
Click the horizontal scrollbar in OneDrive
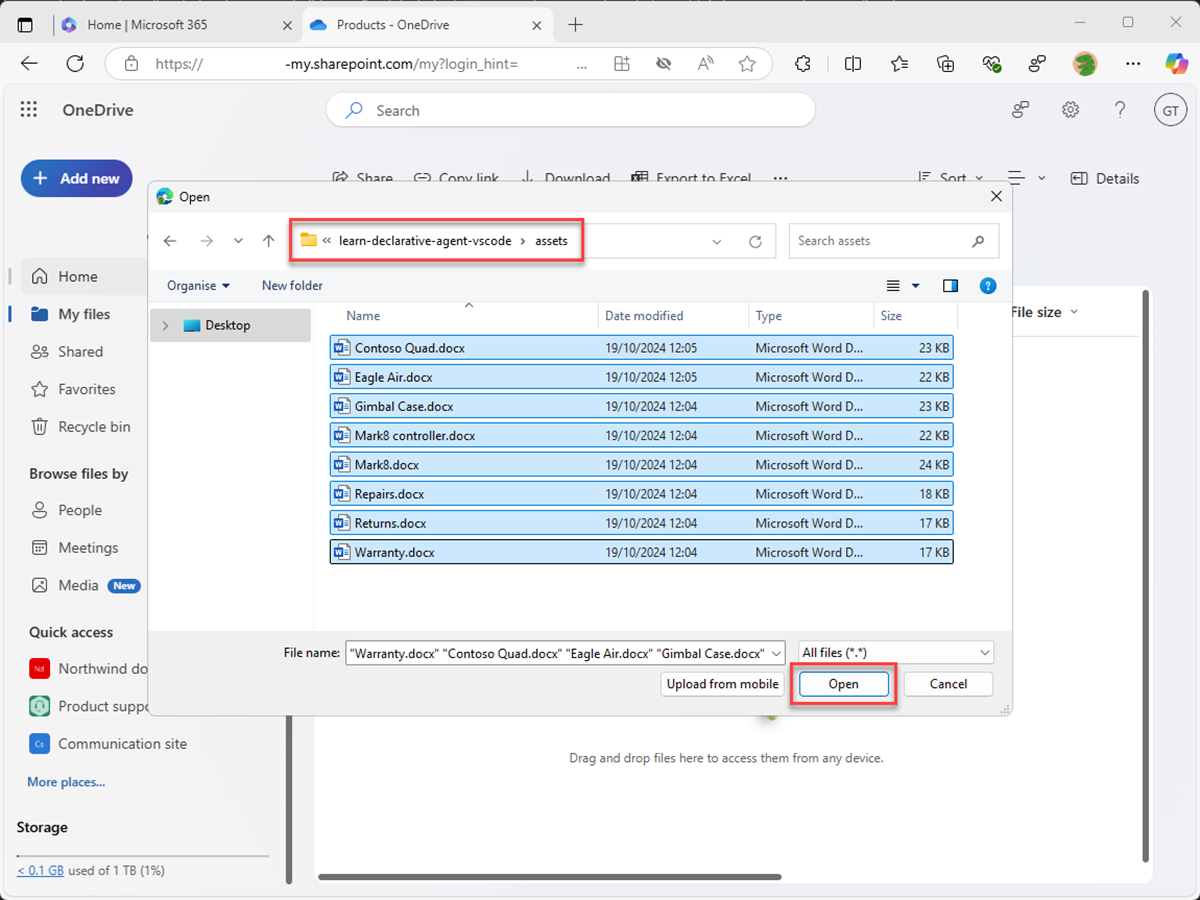click(549, 877)
